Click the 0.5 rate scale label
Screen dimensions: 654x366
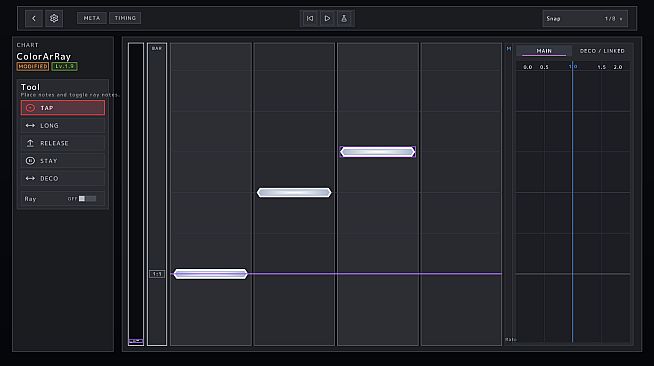click(544, 67)
